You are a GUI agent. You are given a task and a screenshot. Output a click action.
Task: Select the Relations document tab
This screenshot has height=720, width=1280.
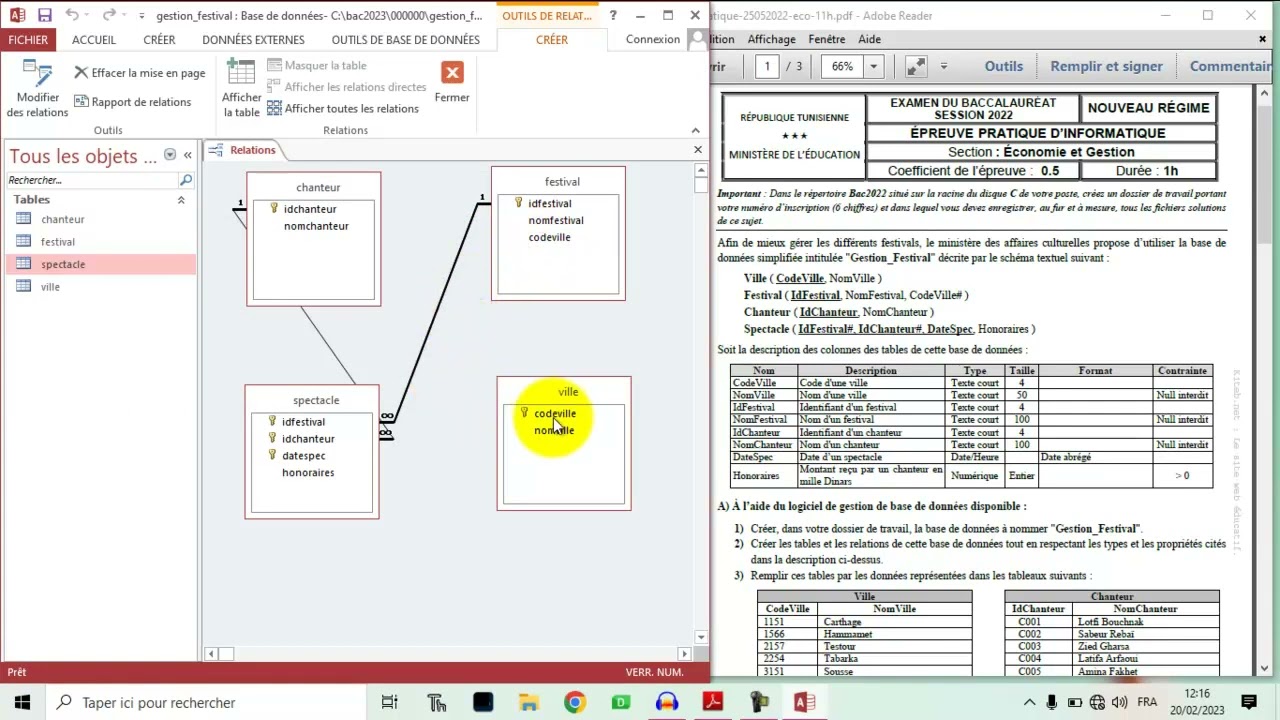pyautogui.click(x=245, y=150)
